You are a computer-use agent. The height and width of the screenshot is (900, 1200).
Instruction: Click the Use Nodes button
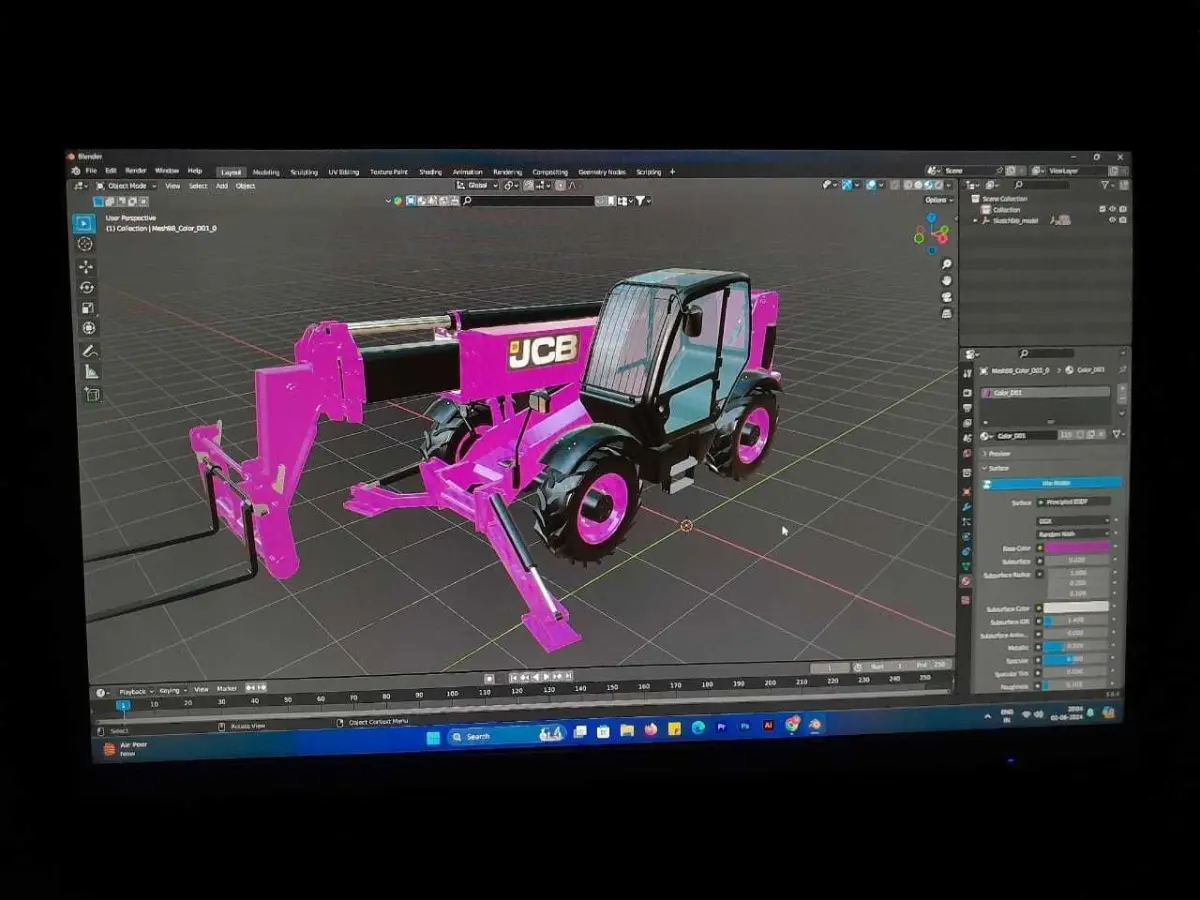pos(1051,483)
